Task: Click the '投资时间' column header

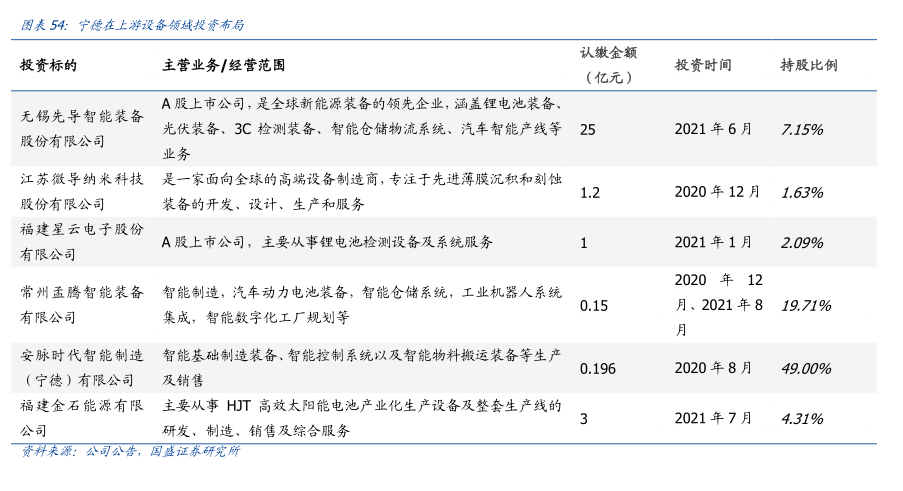Action: coord(703,65)
